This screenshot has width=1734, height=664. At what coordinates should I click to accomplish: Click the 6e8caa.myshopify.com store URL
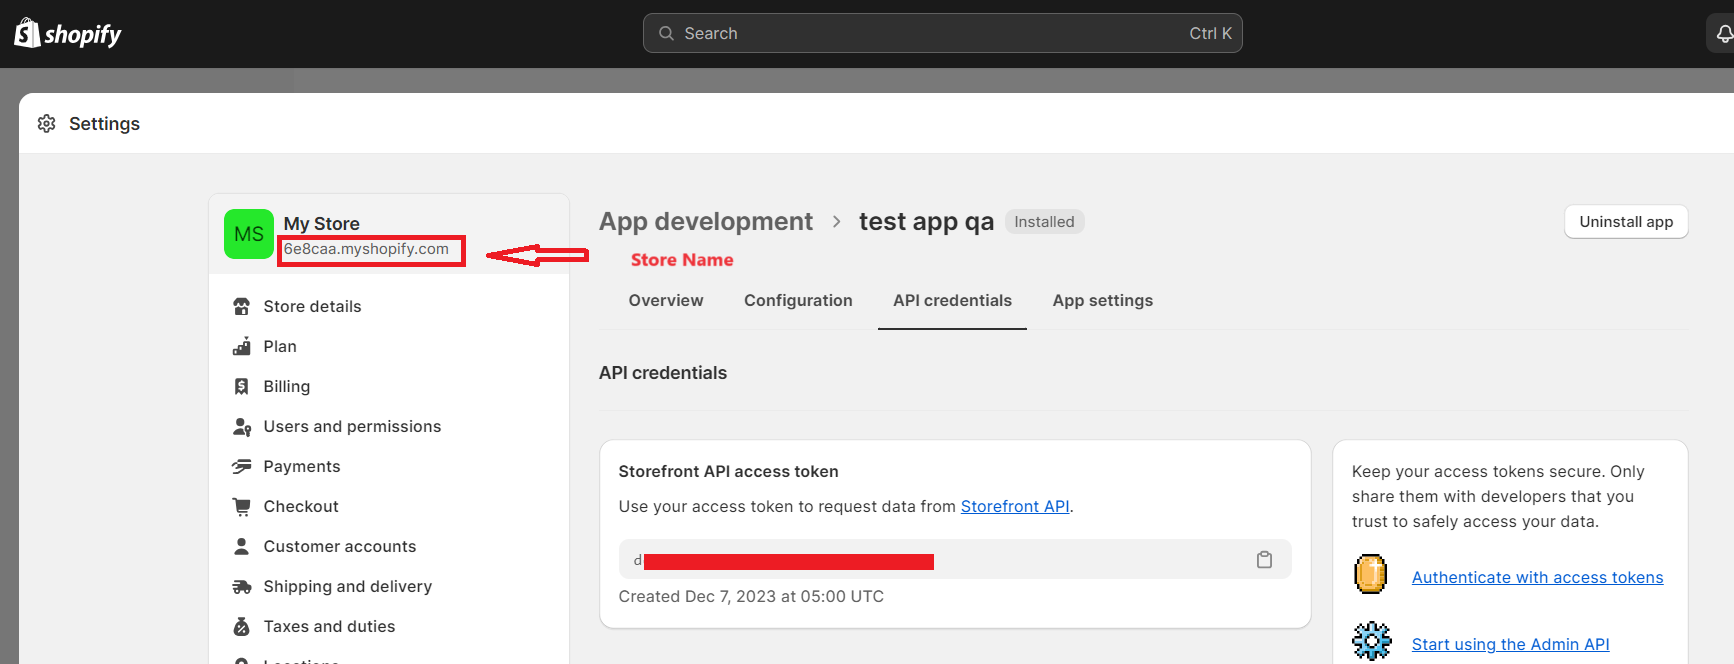tap(366, 249)
